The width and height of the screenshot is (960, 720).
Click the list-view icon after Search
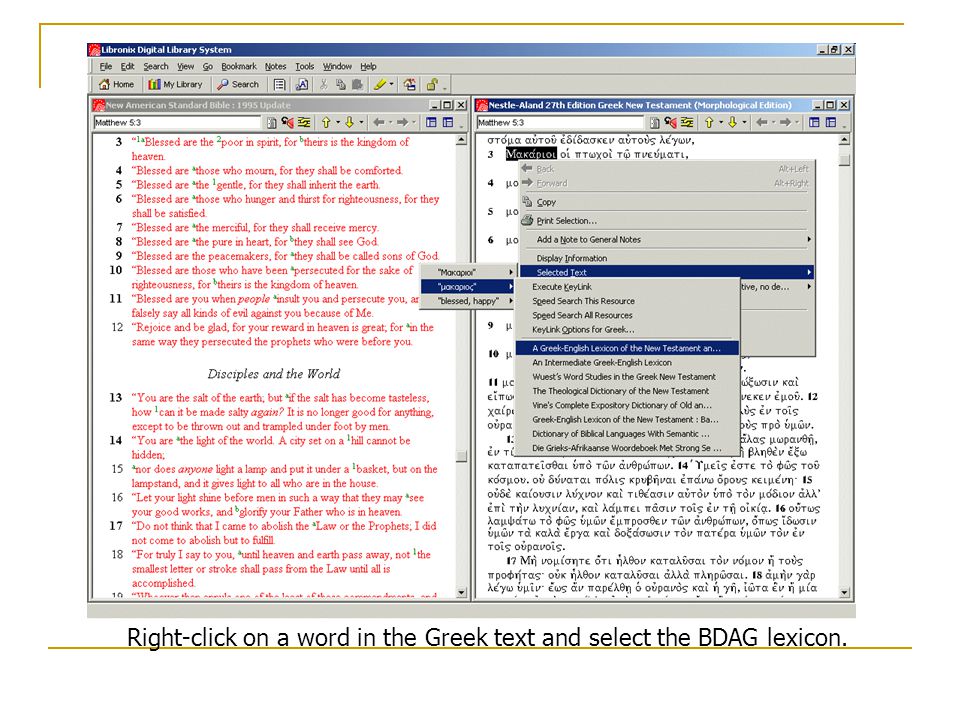[x=280, y=84]
